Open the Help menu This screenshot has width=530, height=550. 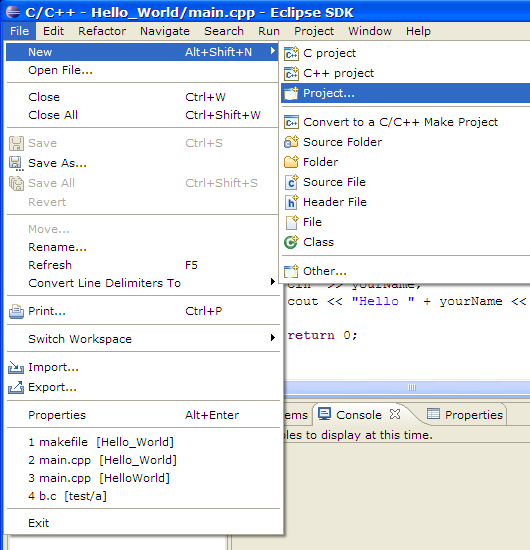(x=418, y=31)
